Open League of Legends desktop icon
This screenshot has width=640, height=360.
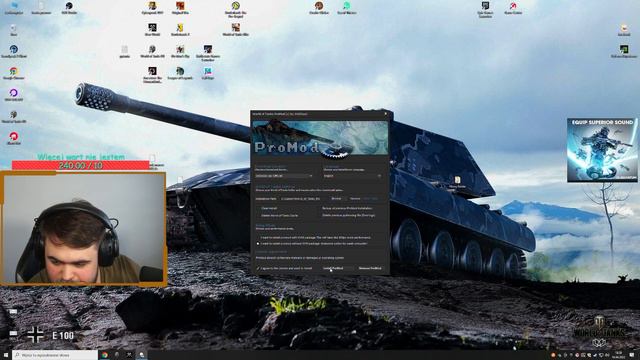[180, 73]
